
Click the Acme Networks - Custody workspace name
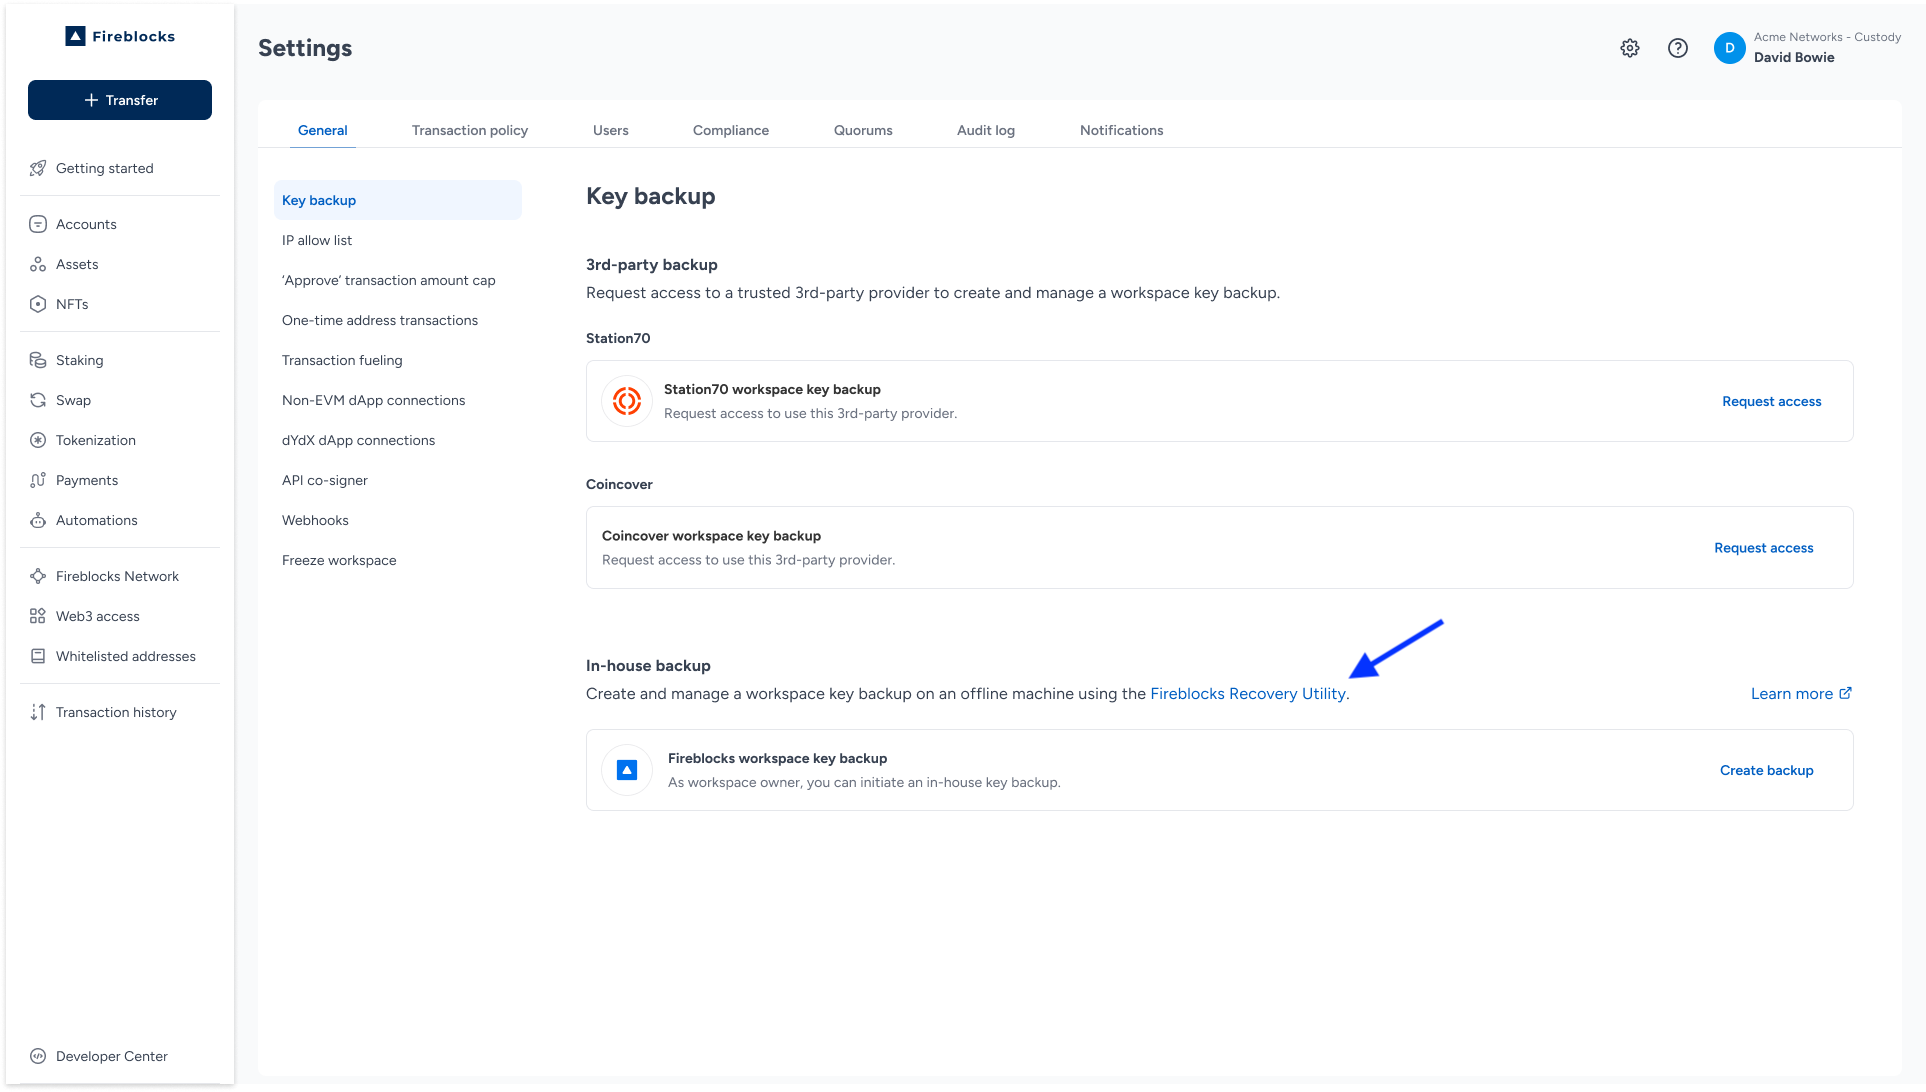1827,37
